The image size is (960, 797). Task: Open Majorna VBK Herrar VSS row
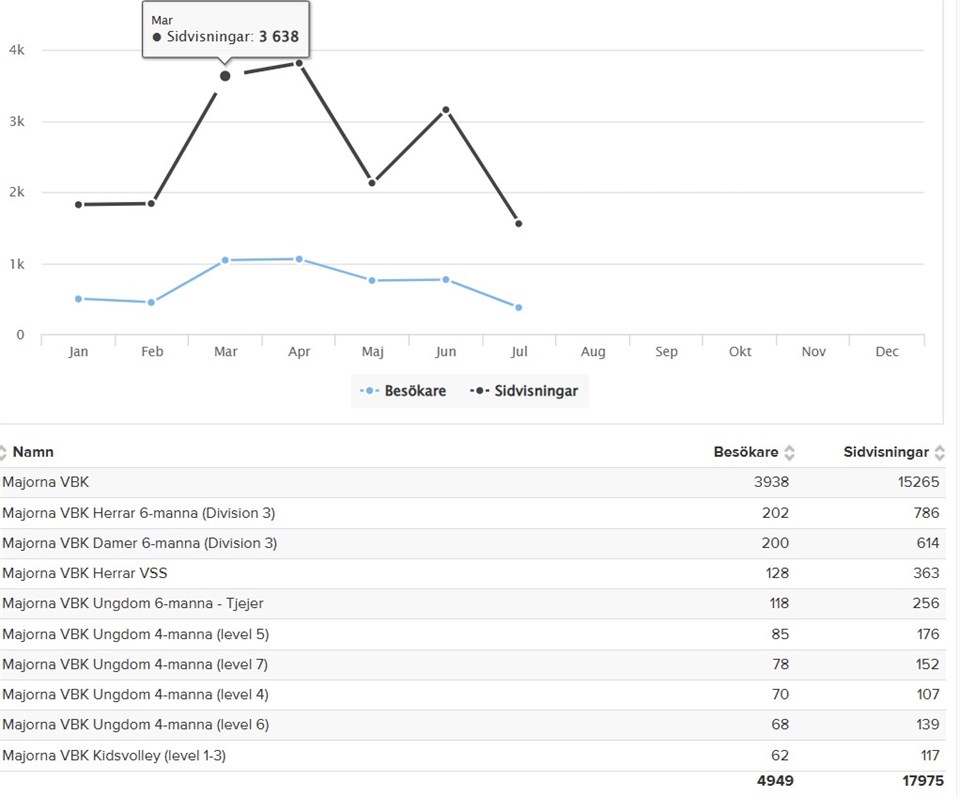pyautogui.click(x=83, y=573)
